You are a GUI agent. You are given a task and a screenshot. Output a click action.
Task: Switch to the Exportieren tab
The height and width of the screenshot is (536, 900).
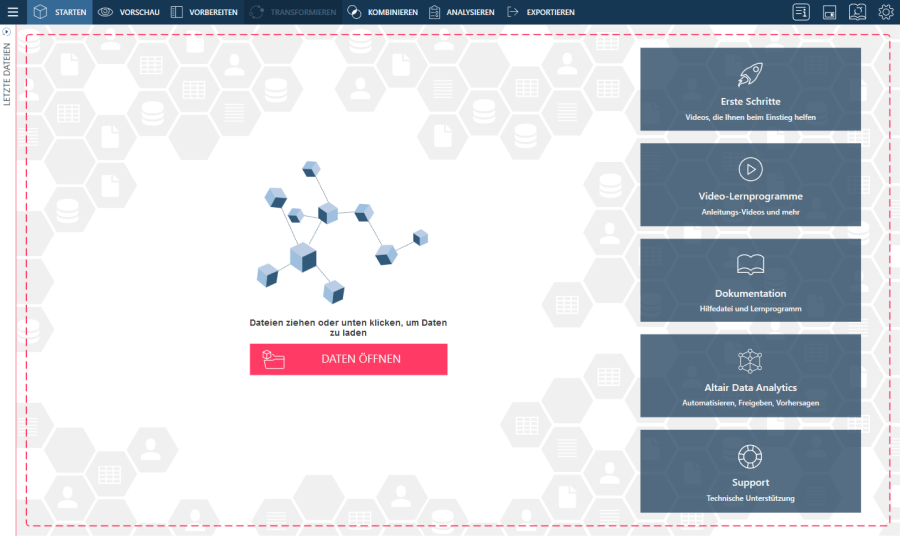click(540, 12)
